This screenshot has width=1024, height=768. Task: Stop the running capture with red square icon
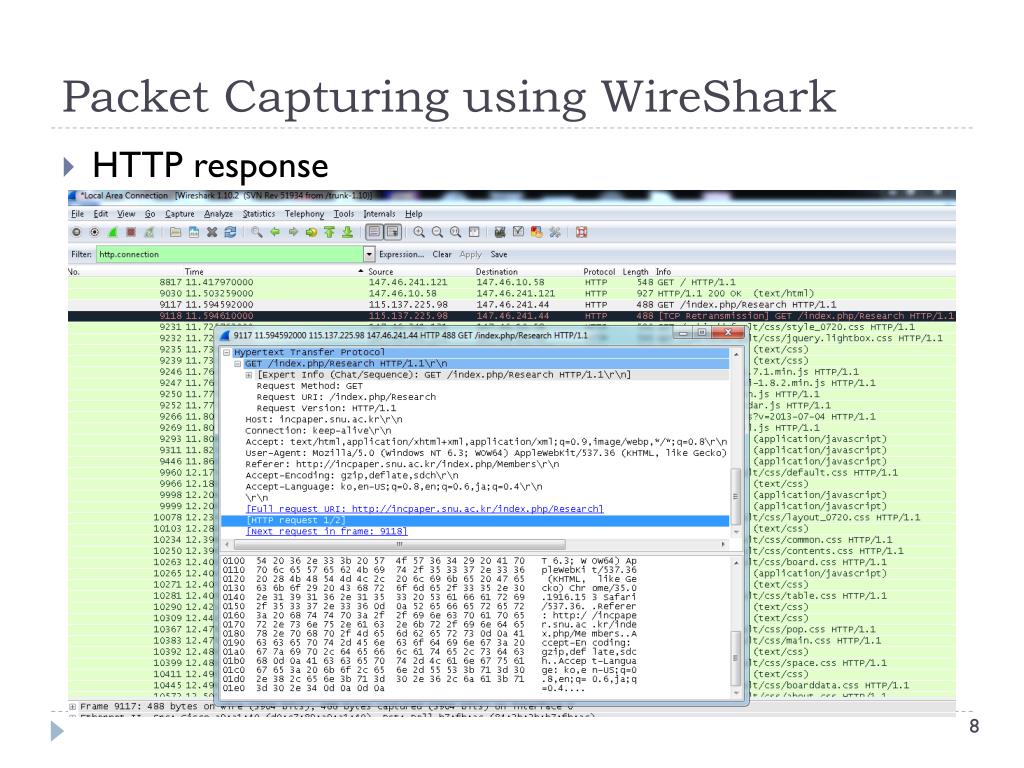[x=131, y=232]
